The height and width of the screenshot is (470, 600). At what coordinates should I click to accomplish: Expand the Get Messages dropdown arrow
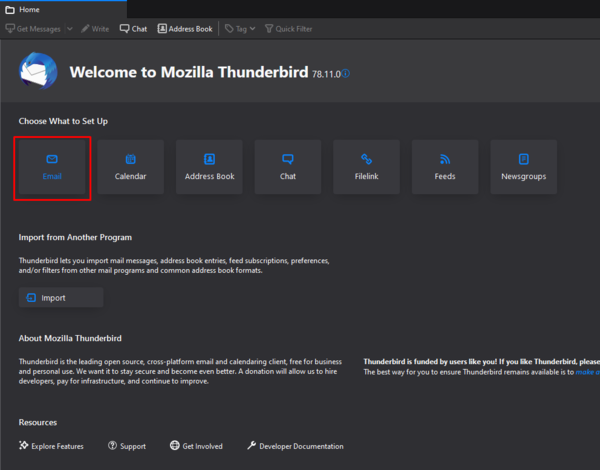(x=69, y=29)
